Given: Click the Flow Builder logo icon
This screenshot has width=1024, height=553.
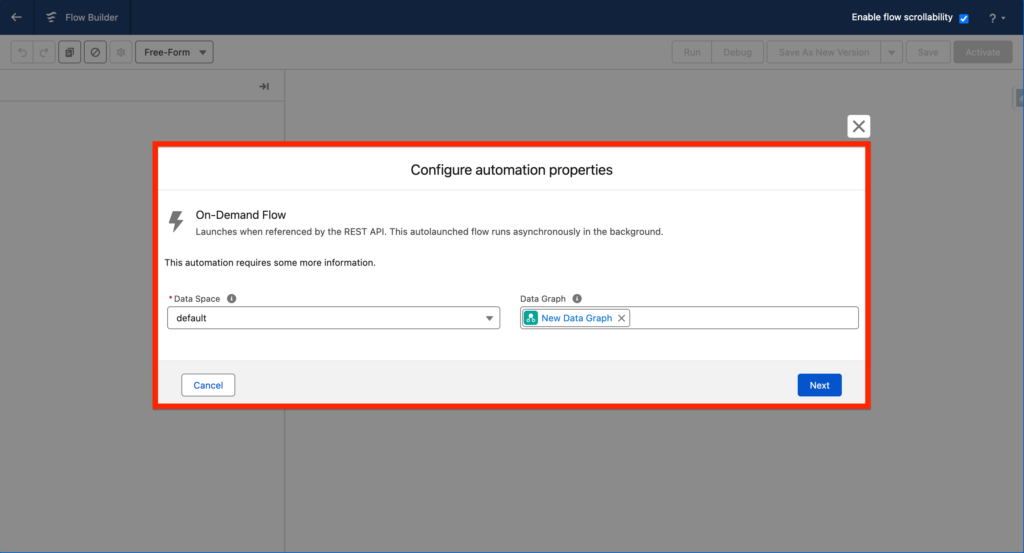Looking at the screenshot, I should tap(51, 17).
